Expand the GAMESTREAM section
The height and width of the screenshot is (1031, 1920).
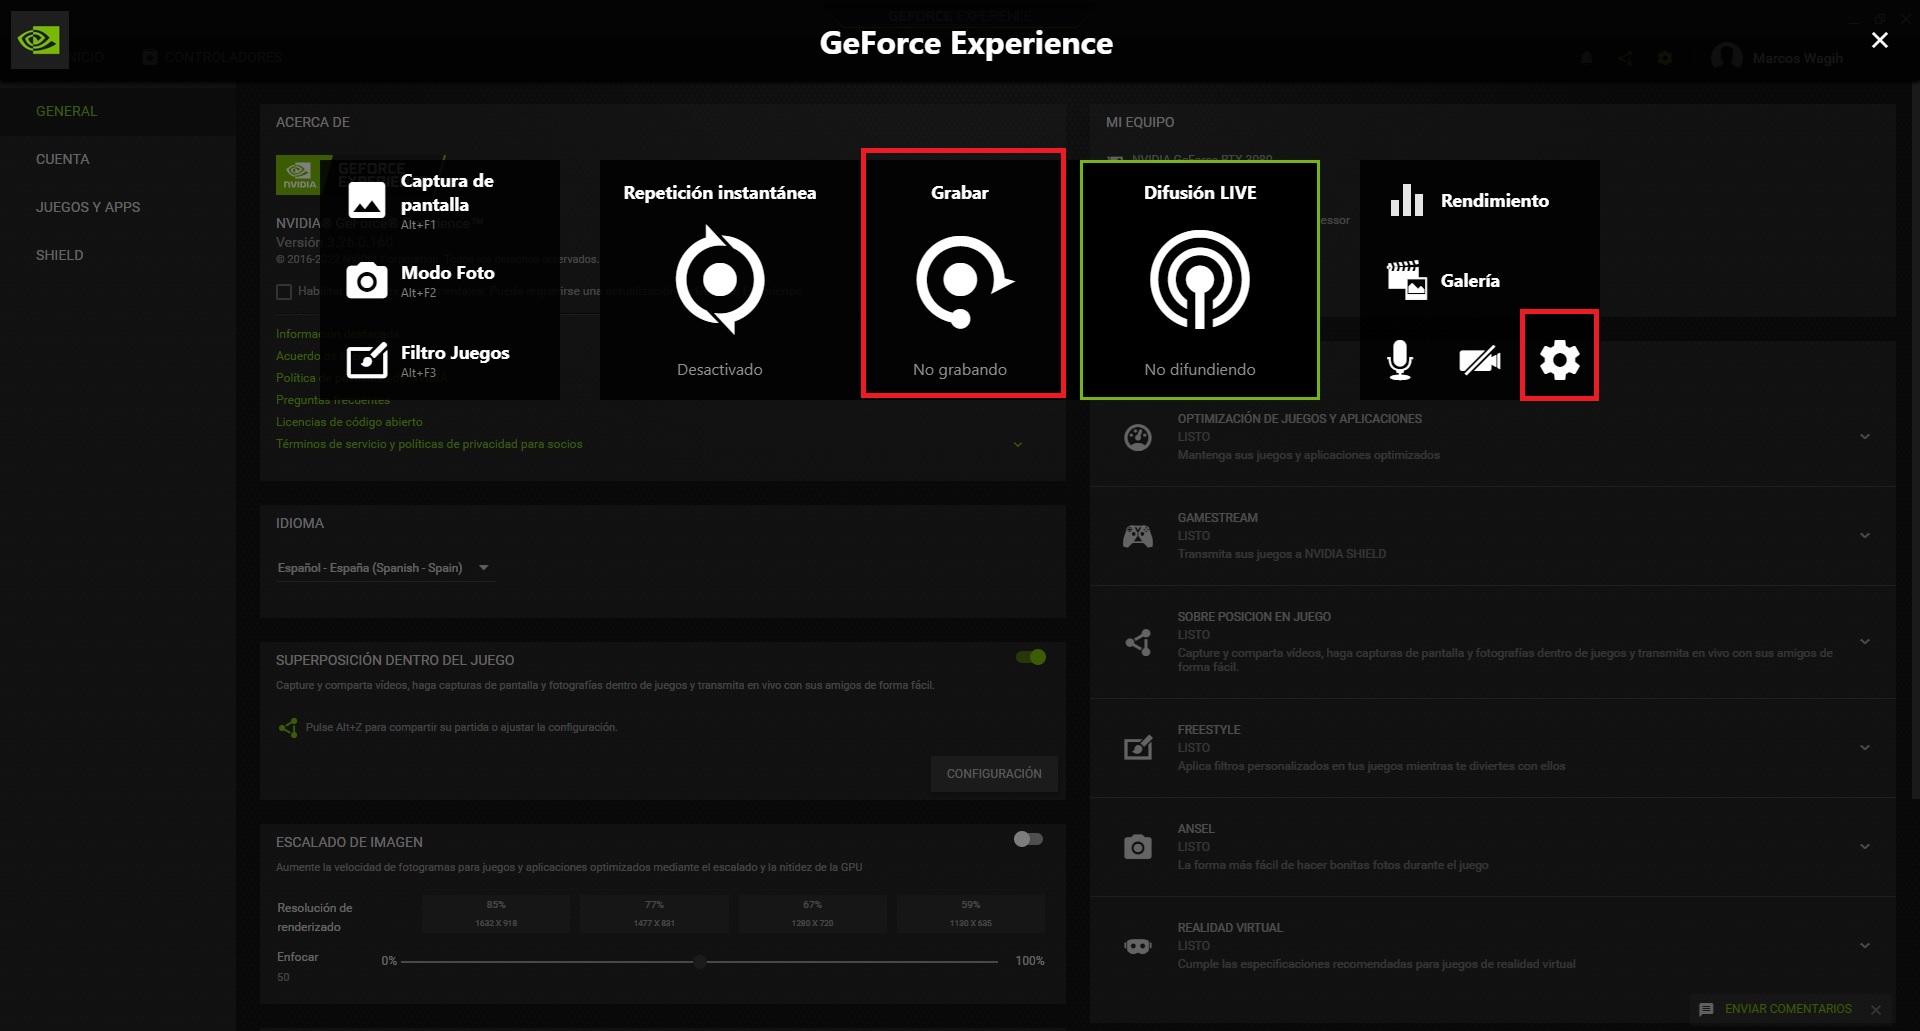click(1866, 534)
